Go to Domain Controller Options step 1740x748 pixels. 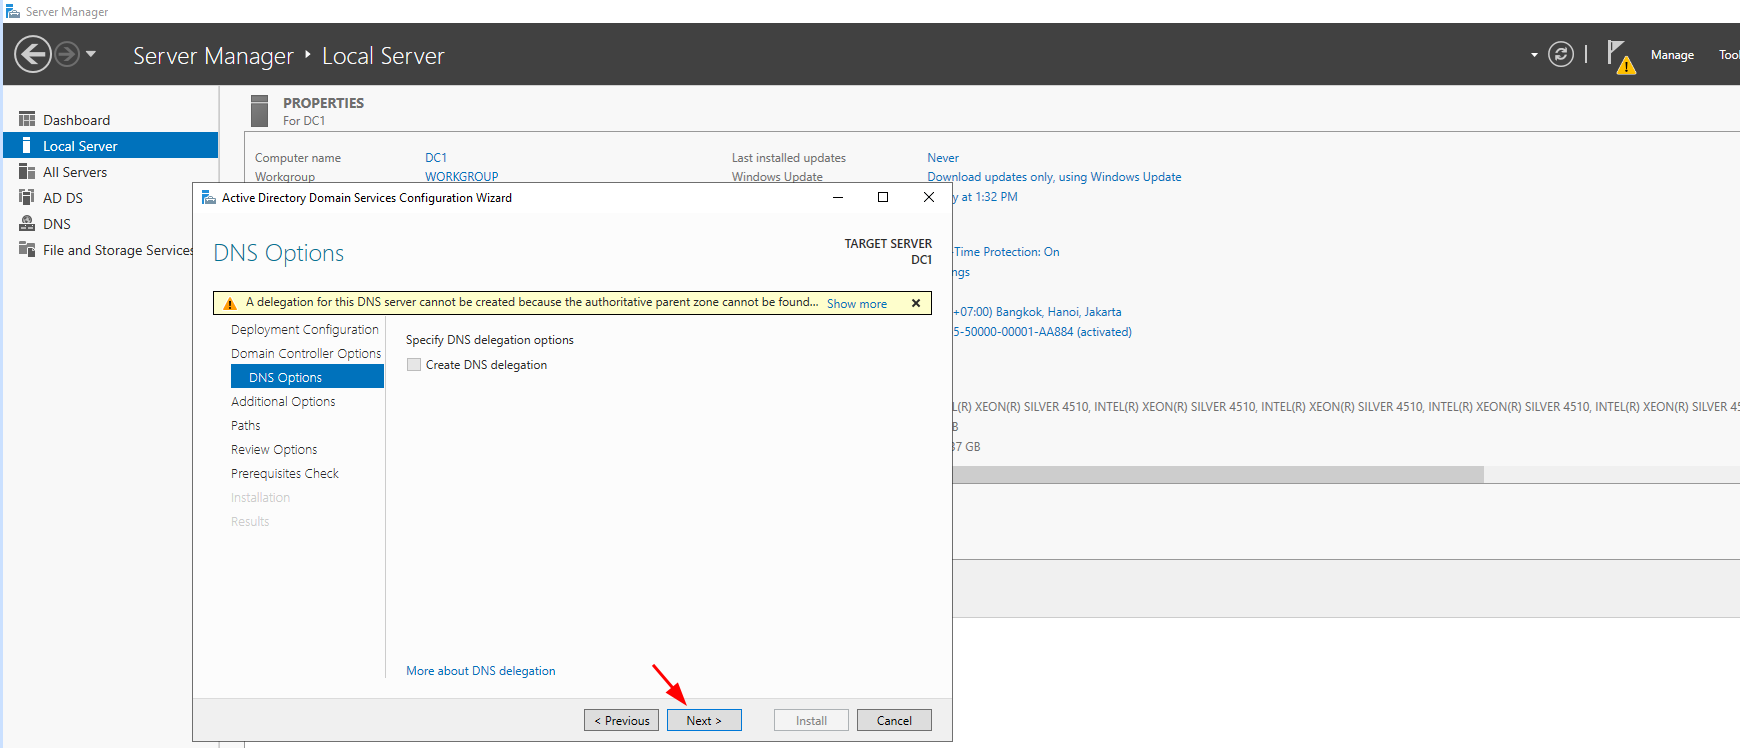coord(306,353)
